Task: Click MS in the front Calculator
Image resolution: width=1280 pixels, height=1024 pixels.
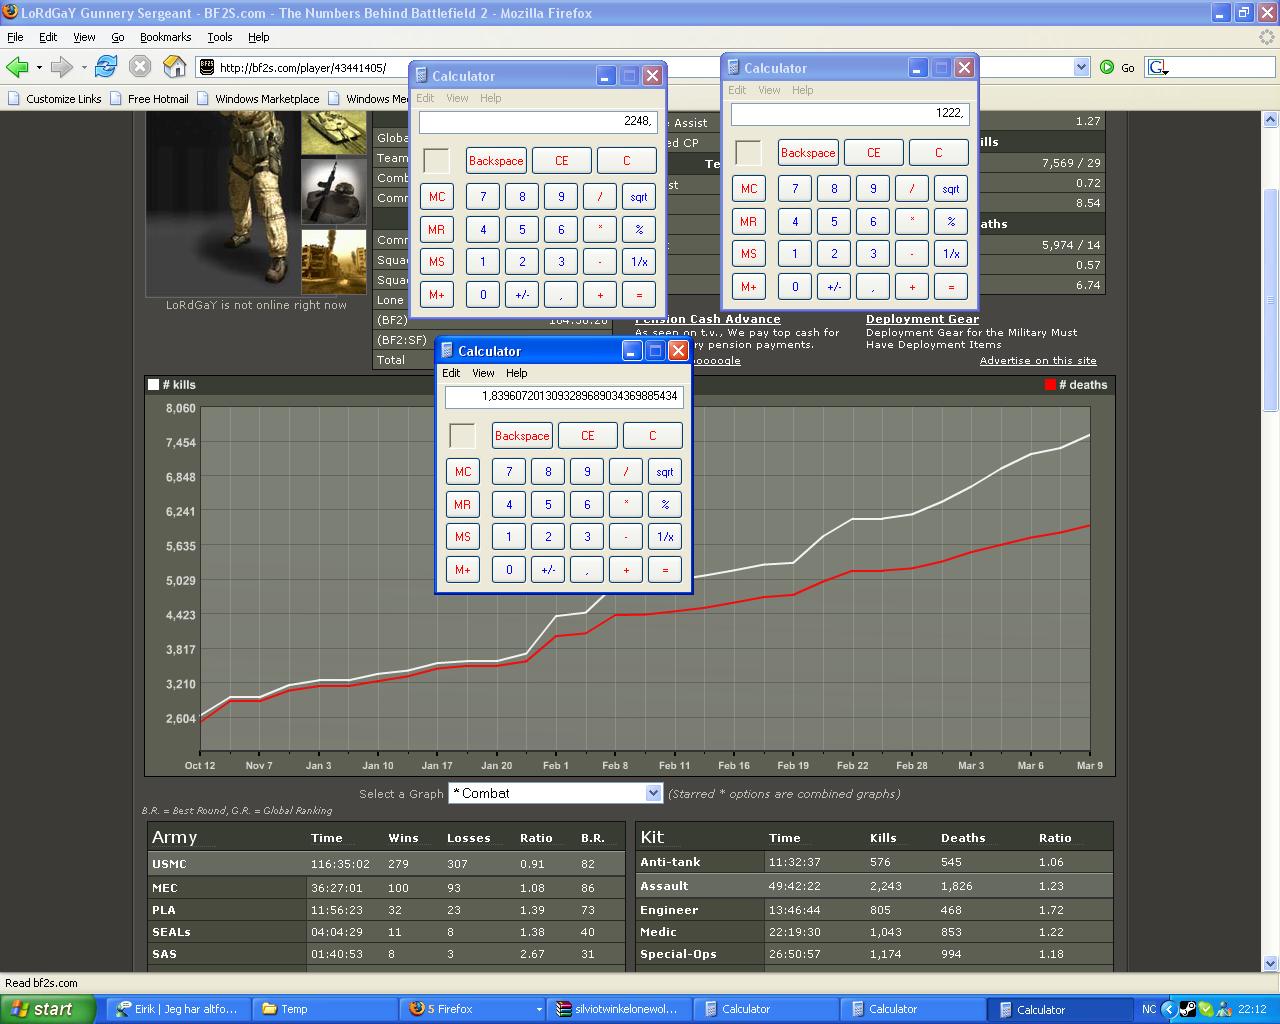Action: tap(463, 537)
